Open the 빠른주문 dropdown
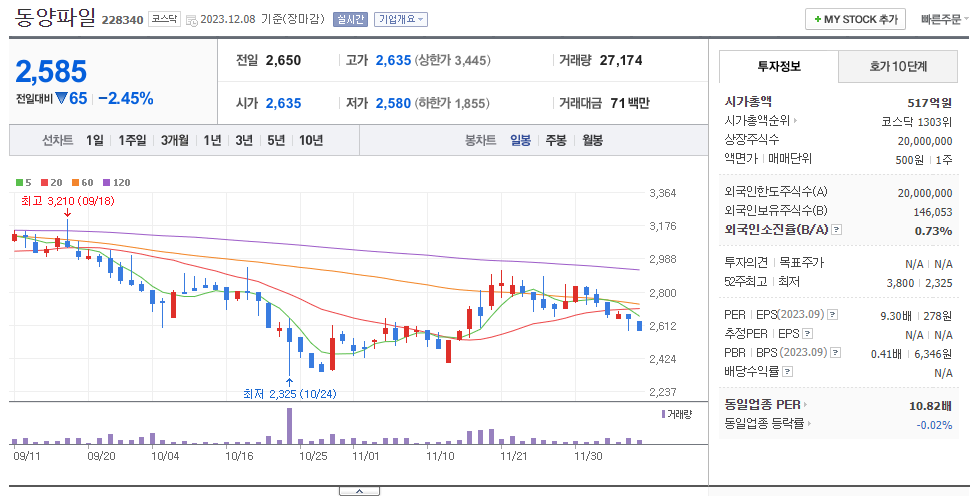The image size is (975, 496). click(x=944, y=19)
